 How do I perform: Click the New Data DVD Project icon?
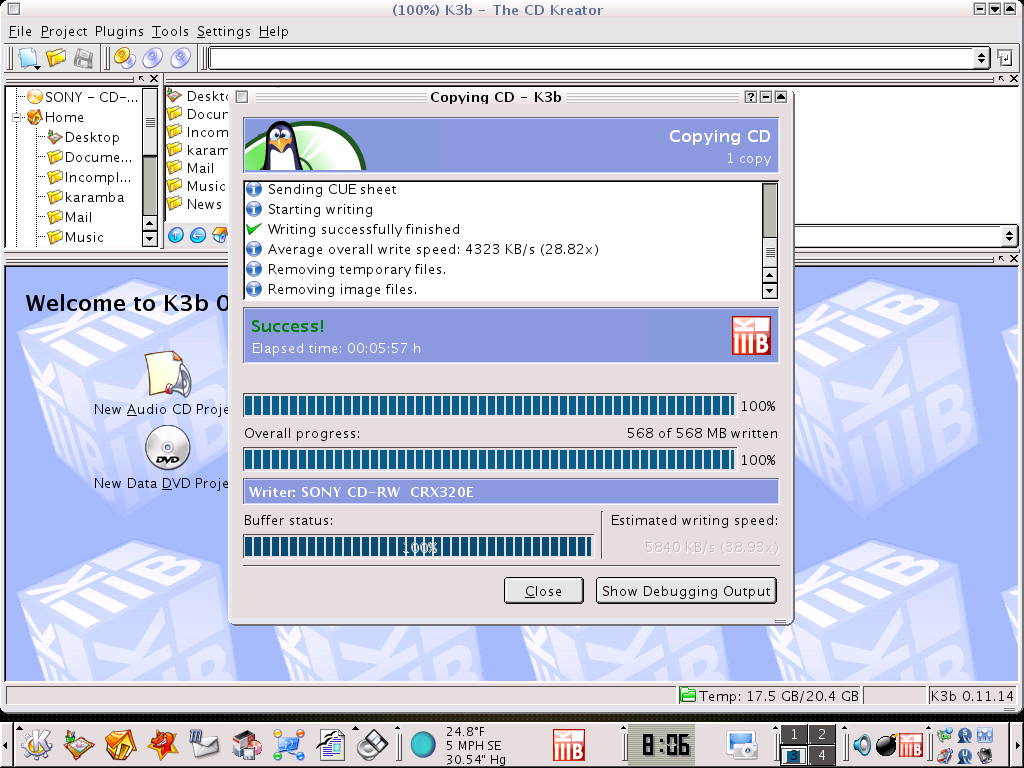pyautogui.click(x=166, y=449)
